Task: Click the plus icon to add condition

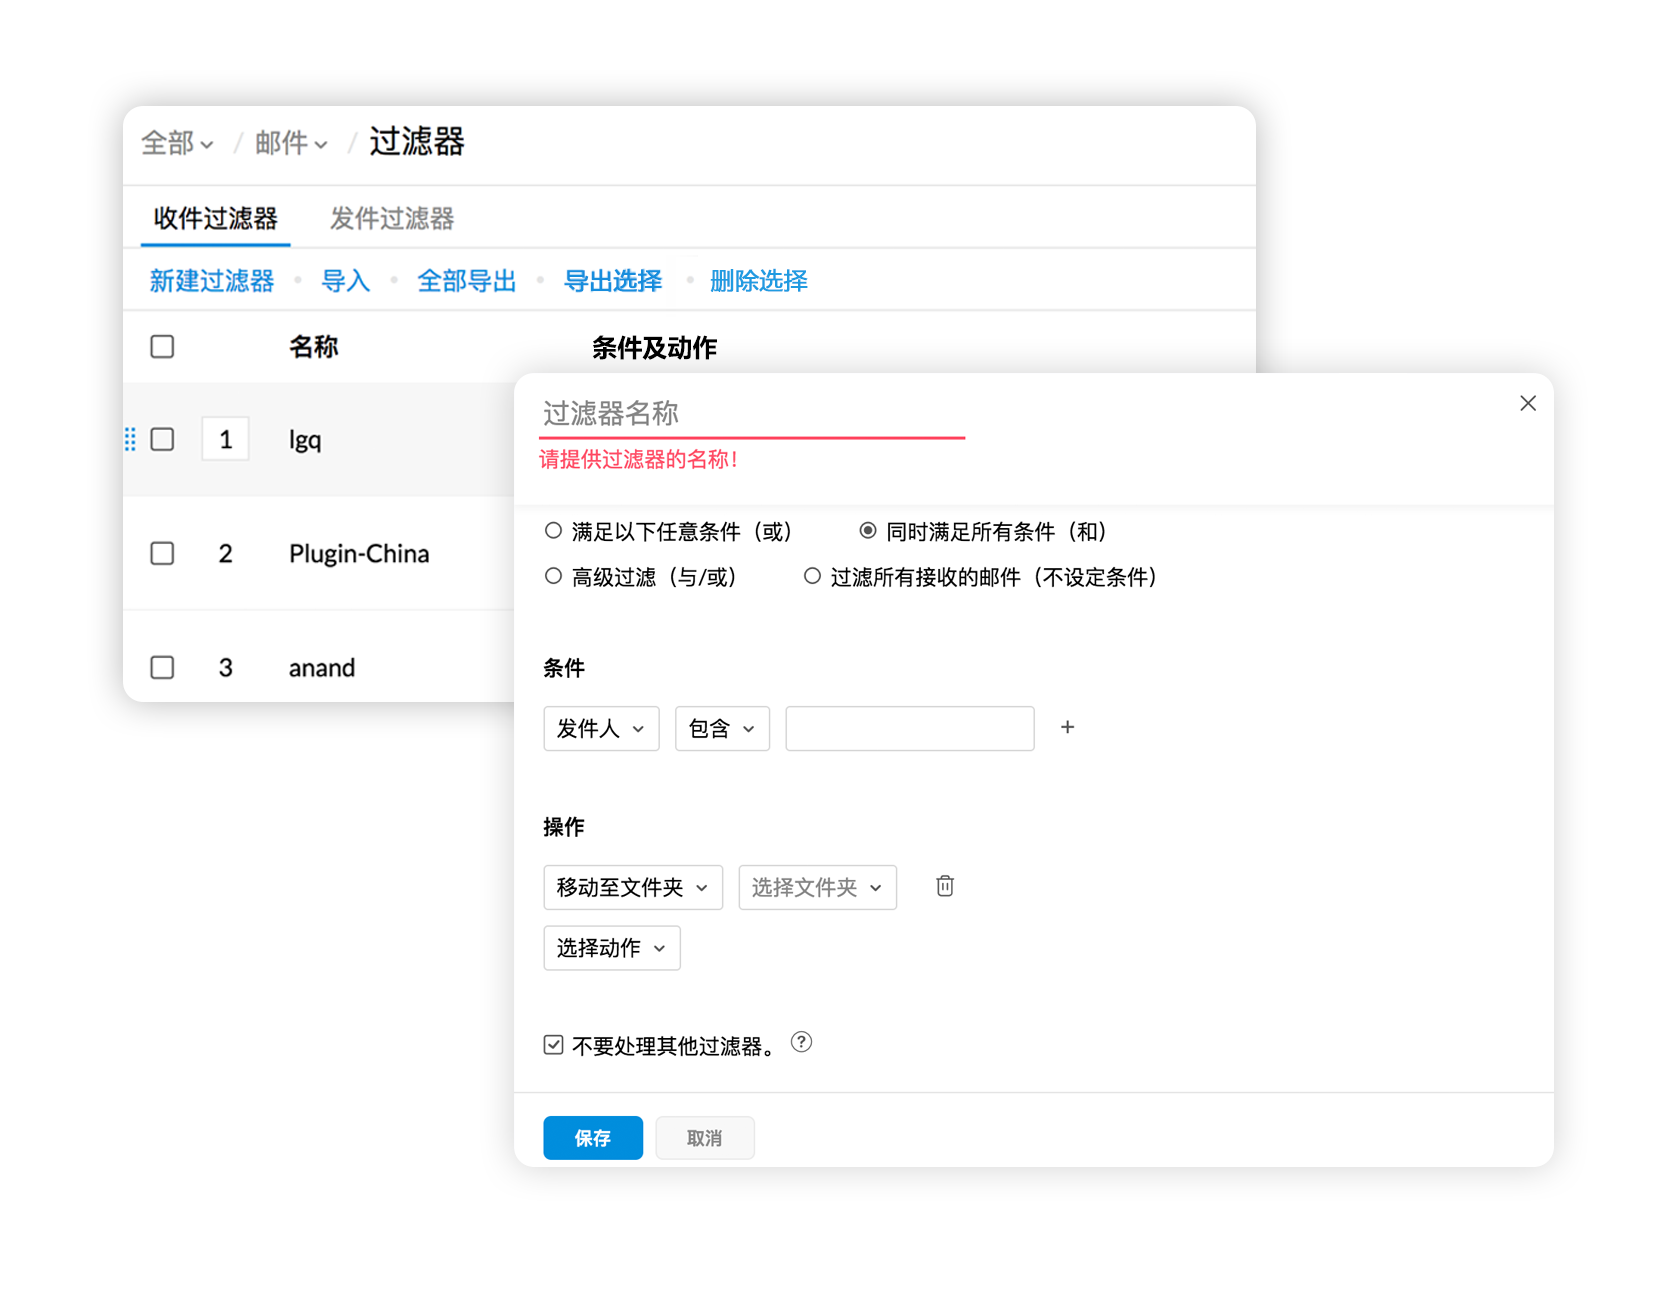Action: (x=1067, y=727)
